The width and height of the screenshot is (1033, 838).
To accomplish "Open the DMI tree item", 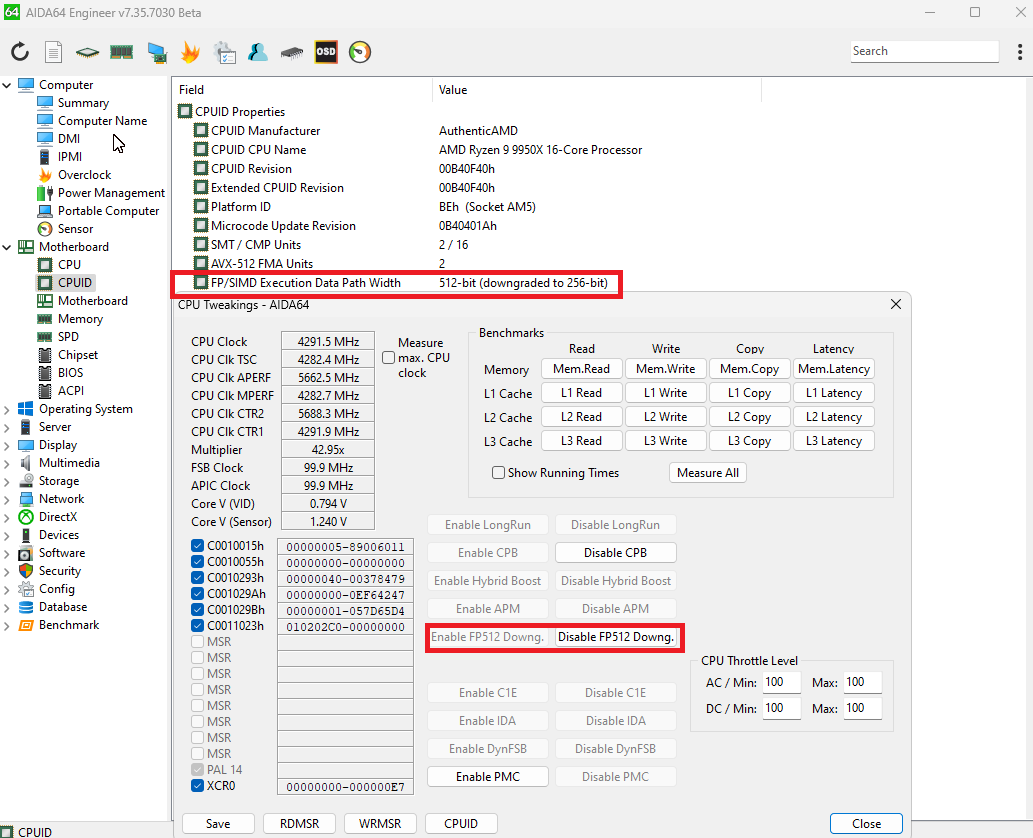I will 69,138.
